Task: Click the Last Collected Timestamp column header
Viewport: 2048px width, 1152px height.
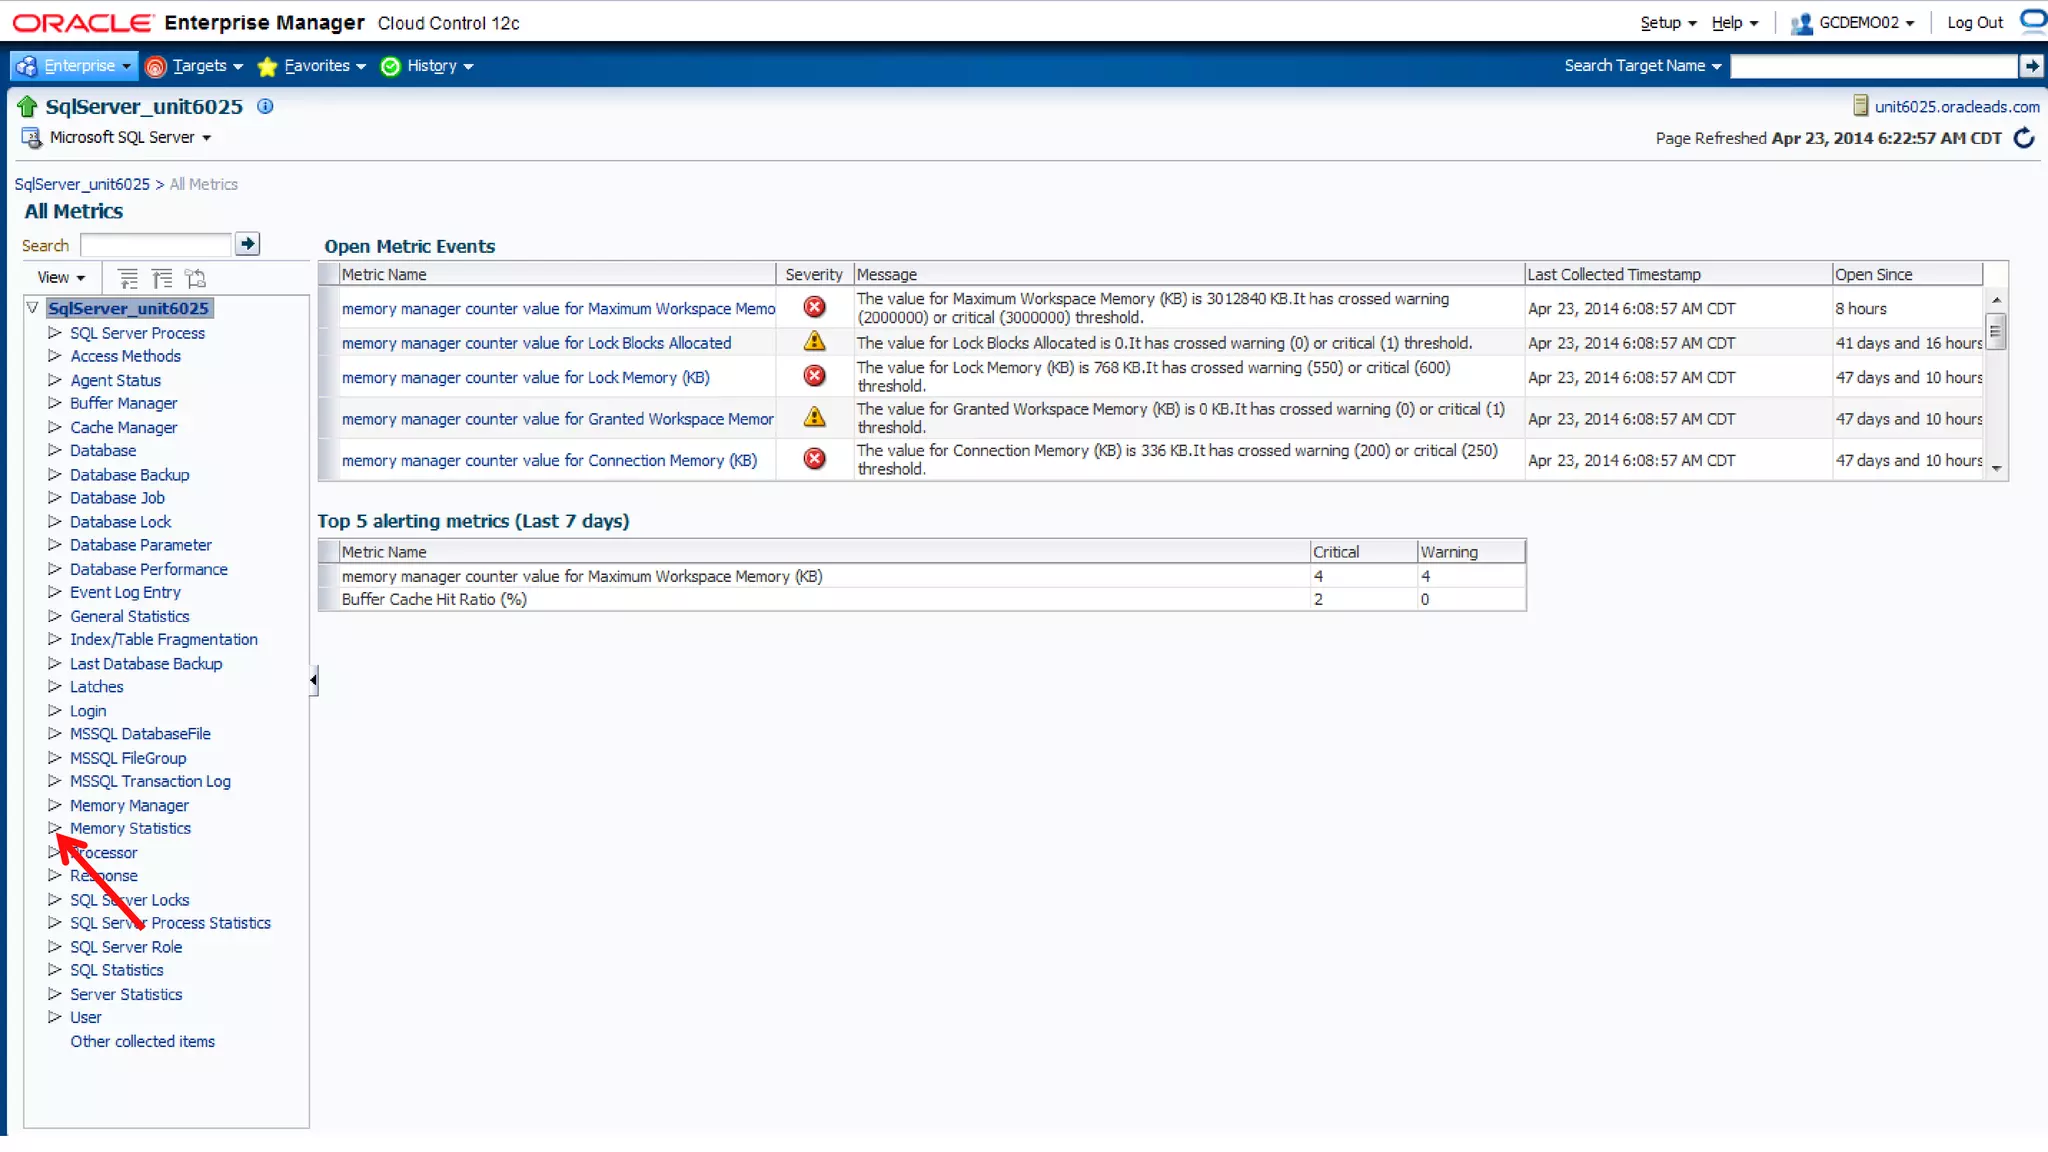Action: tap(1678, 274)
